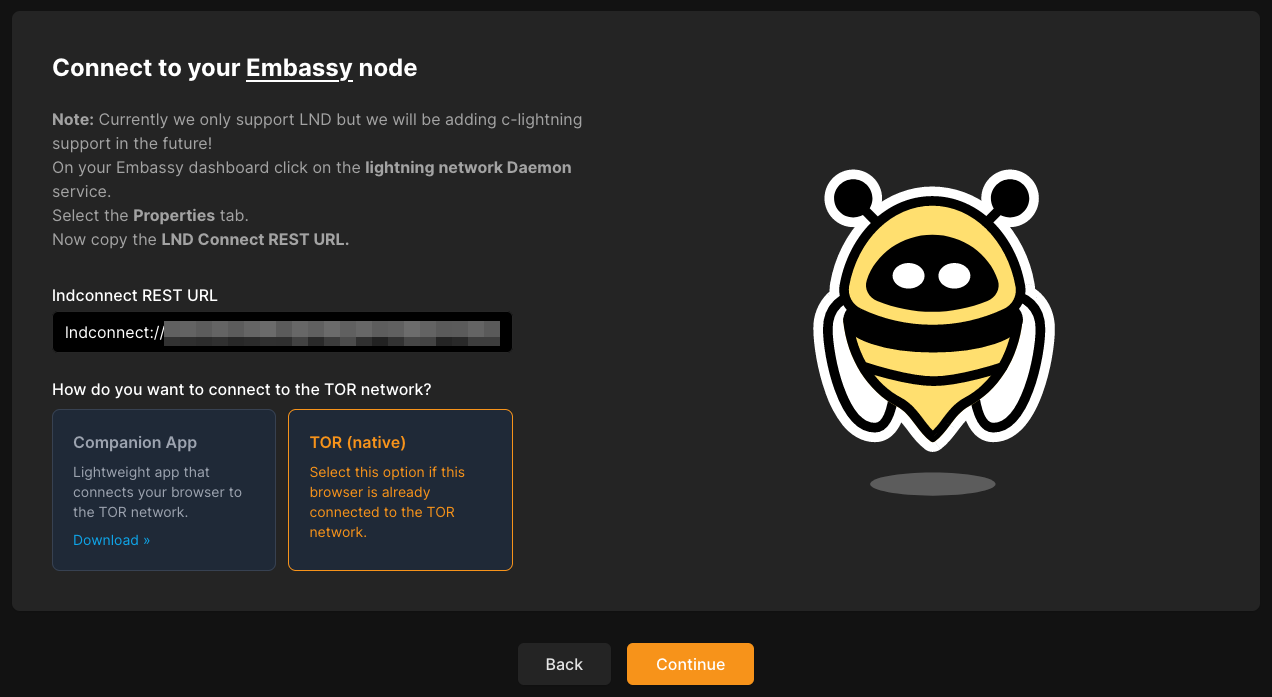
Task: Click the 'Lightweight app' description in Companion card
Action: pyautogui.click(x=157, y=492)
